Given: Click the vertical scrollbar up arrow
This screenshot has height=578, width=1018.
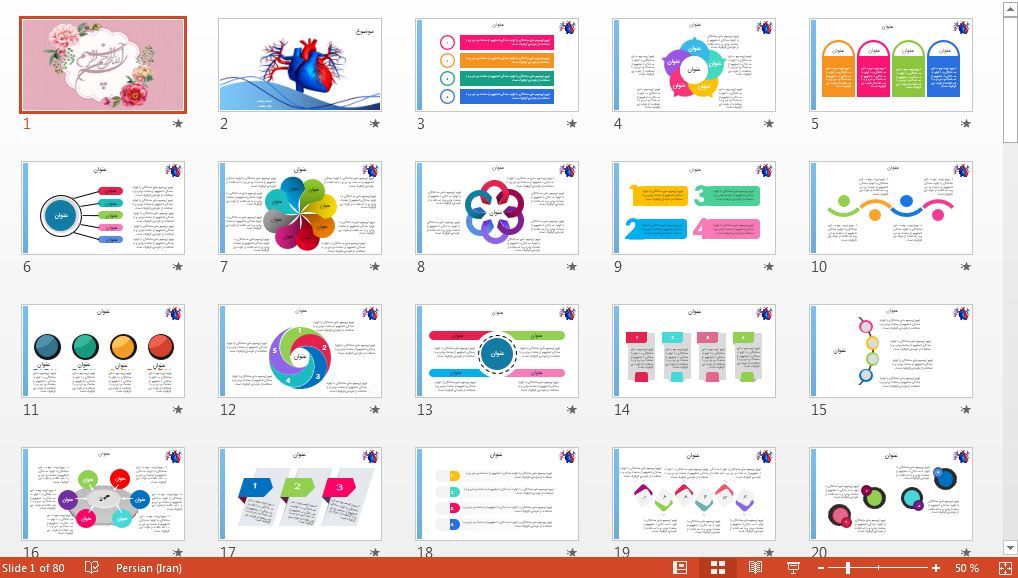Looking at the screenshot, I should [x=1009, y=8].
